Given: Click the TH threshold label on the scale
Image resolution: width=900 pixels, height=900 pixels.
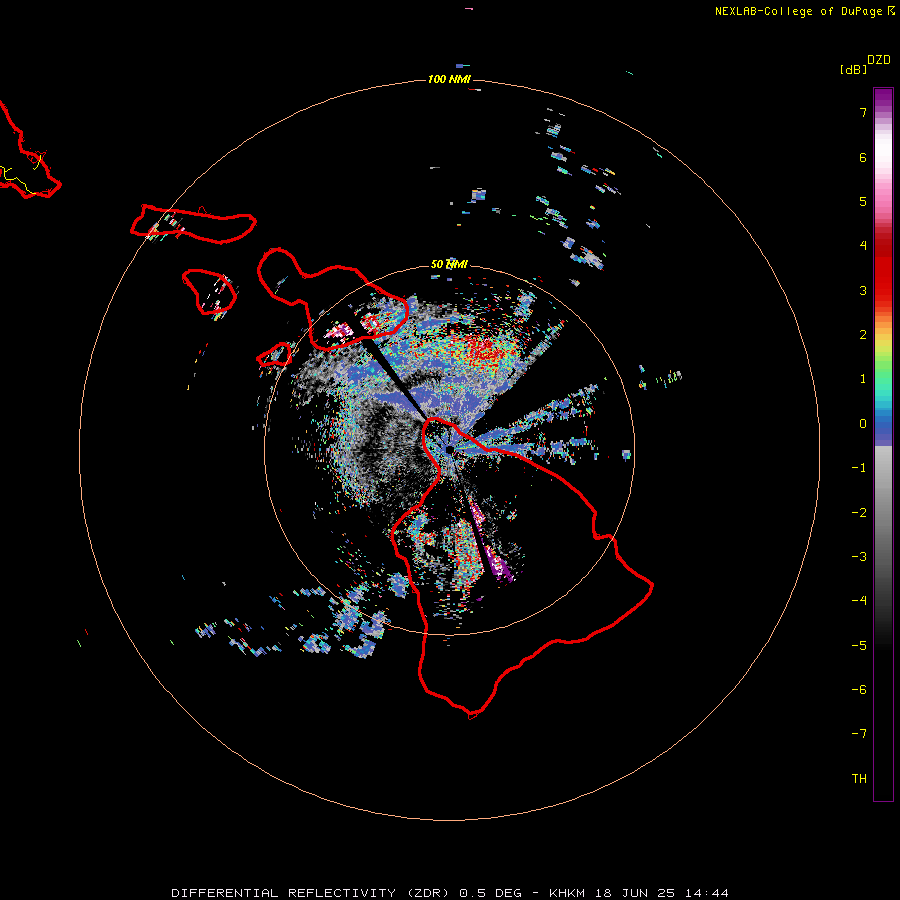Looking at the screenshot, I should (859, 779).
